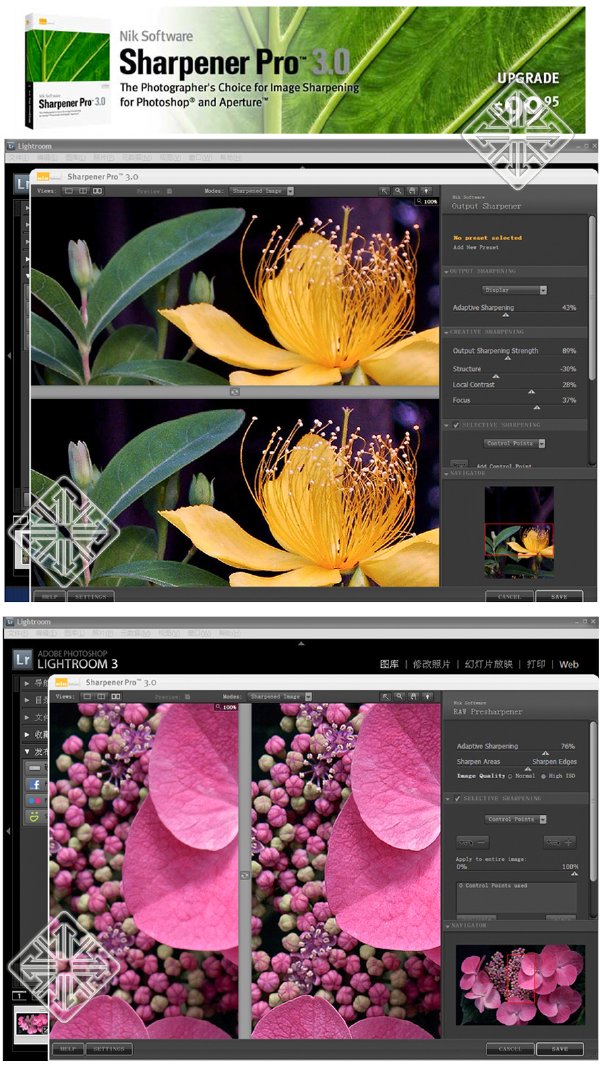Image resolution: width=600 pixels, height=1080 pixels.
Task: Click Settings button in RAW Presharpener window
Action: (109, 1049)
